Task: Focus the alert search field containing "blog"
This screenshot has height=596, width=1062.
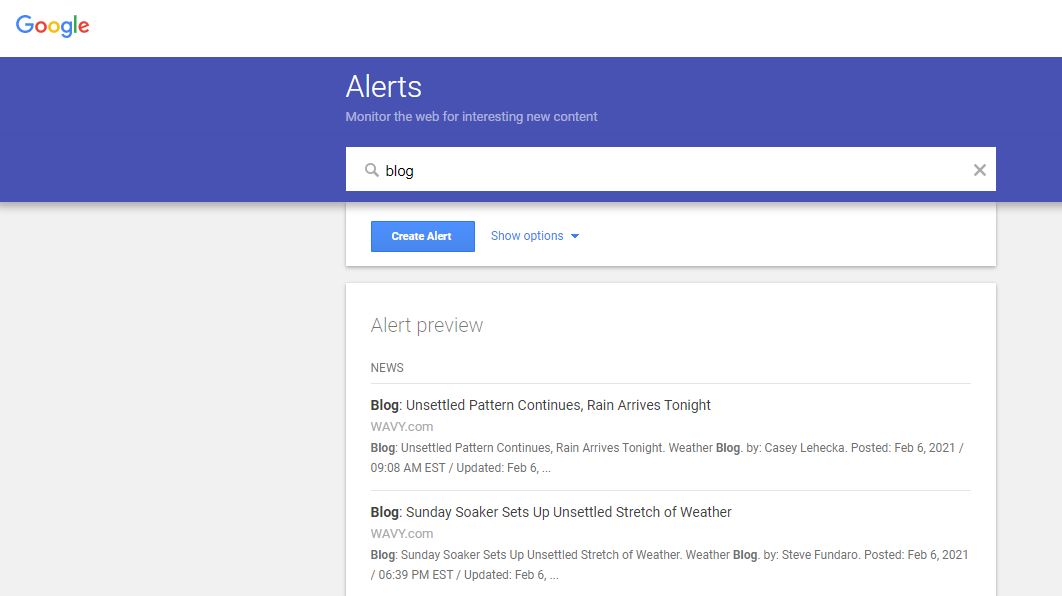Action: click(x=671, y=169)
